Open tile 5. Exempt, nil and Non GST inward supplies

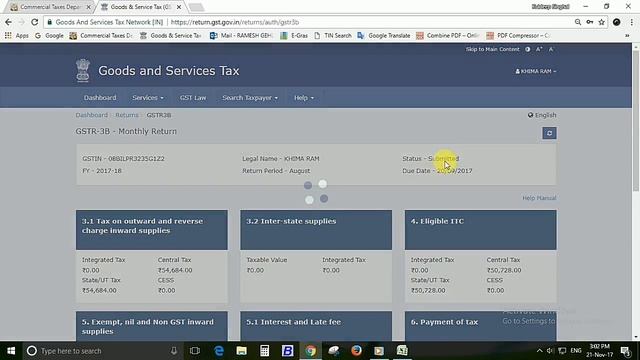tap(152, 326)
